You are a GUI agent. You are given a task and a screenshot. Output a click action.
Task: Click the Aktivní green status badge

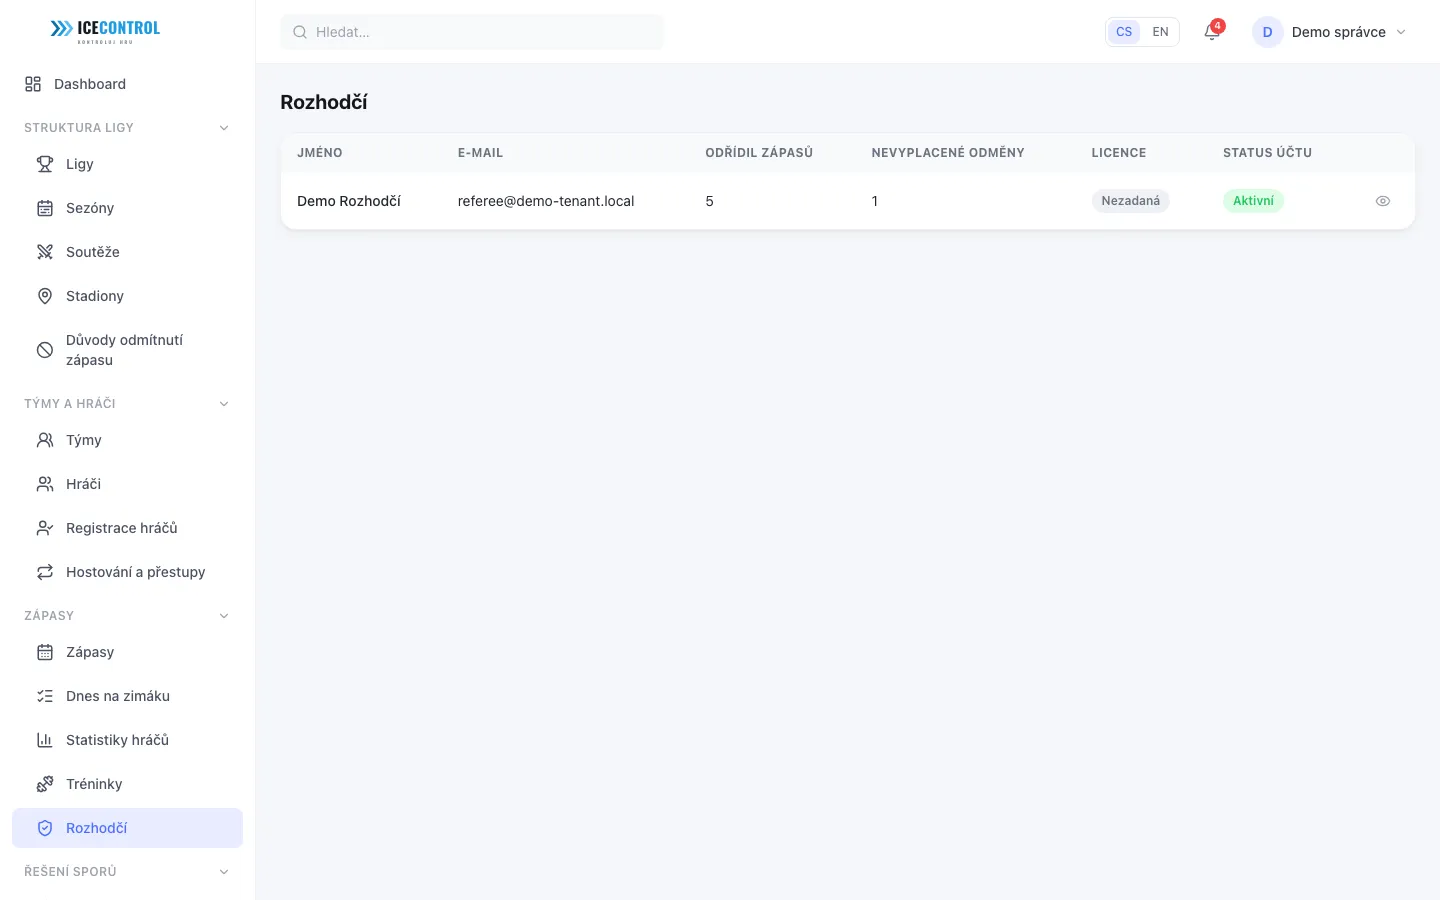coord(1253,201)
